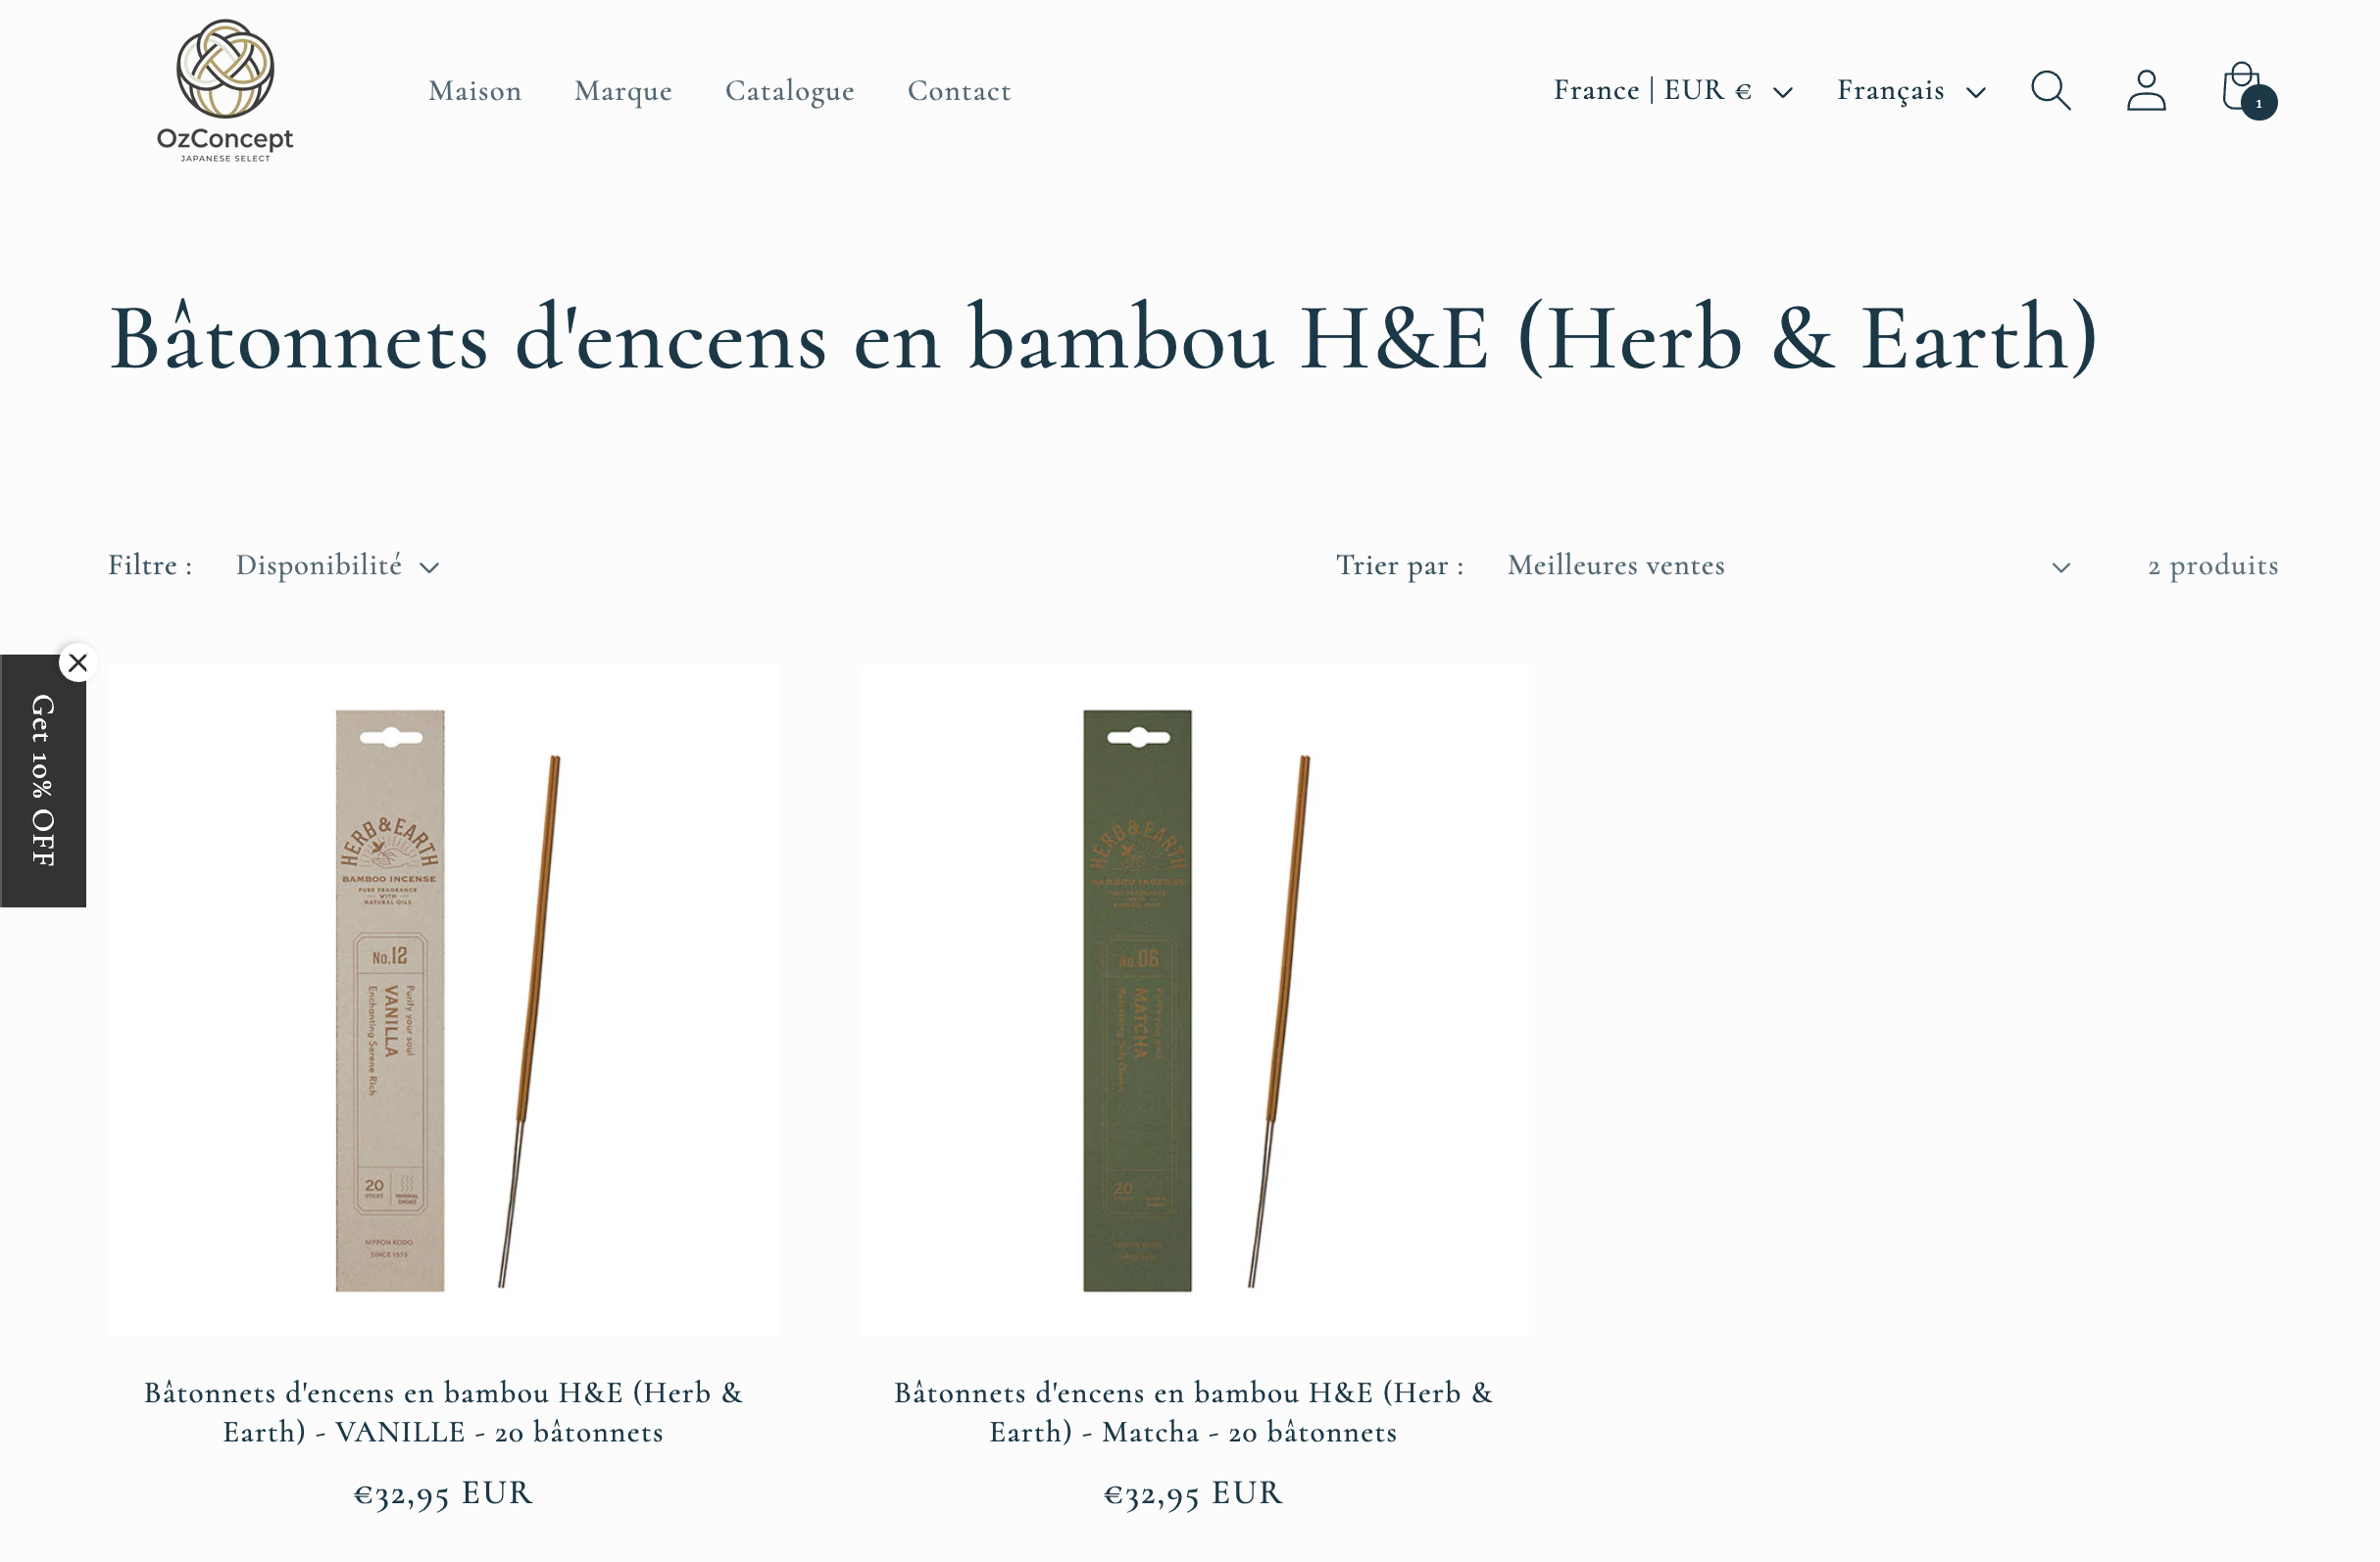The width and height of the screenshot is (2380, 1562).
Task: Open the Contact menu item
Action: tap(959, 91)
